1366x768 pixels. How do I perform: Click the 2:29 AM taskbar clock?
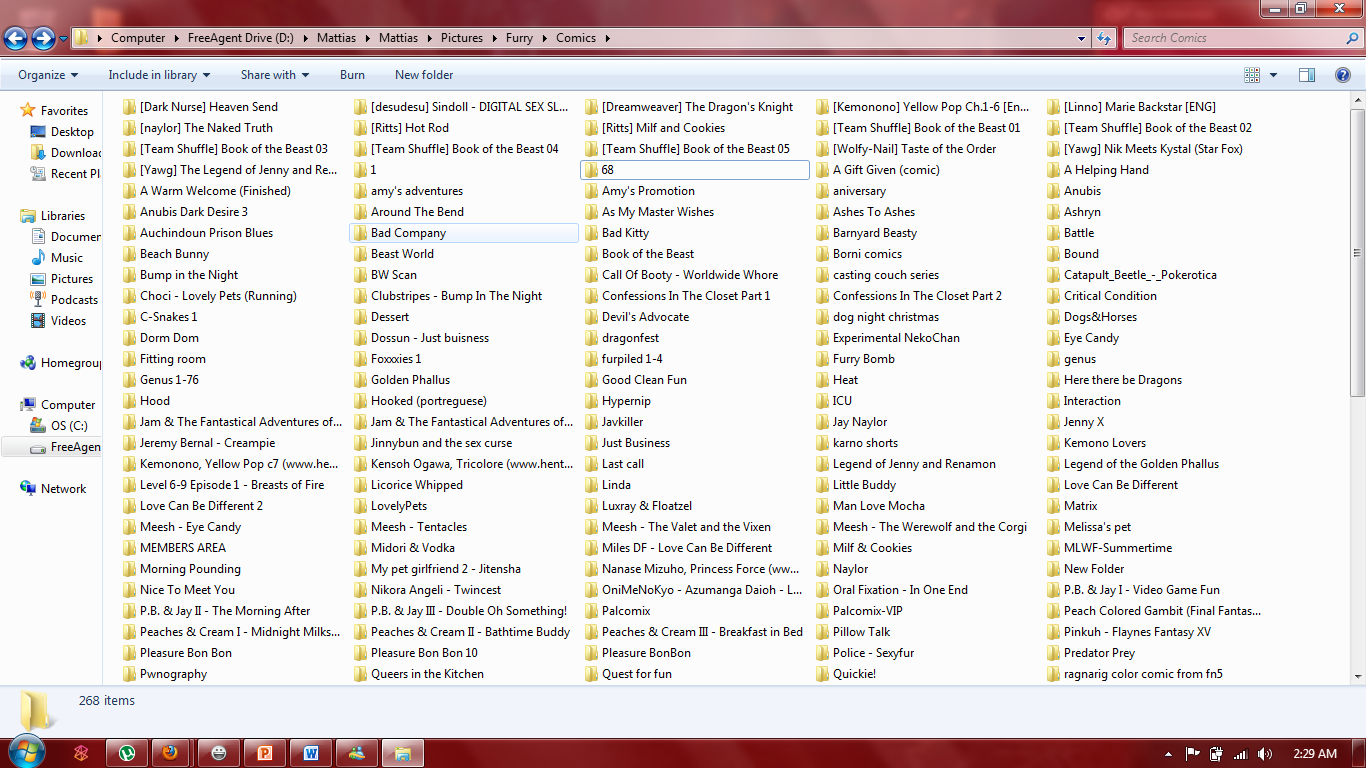pos(1313,754)
